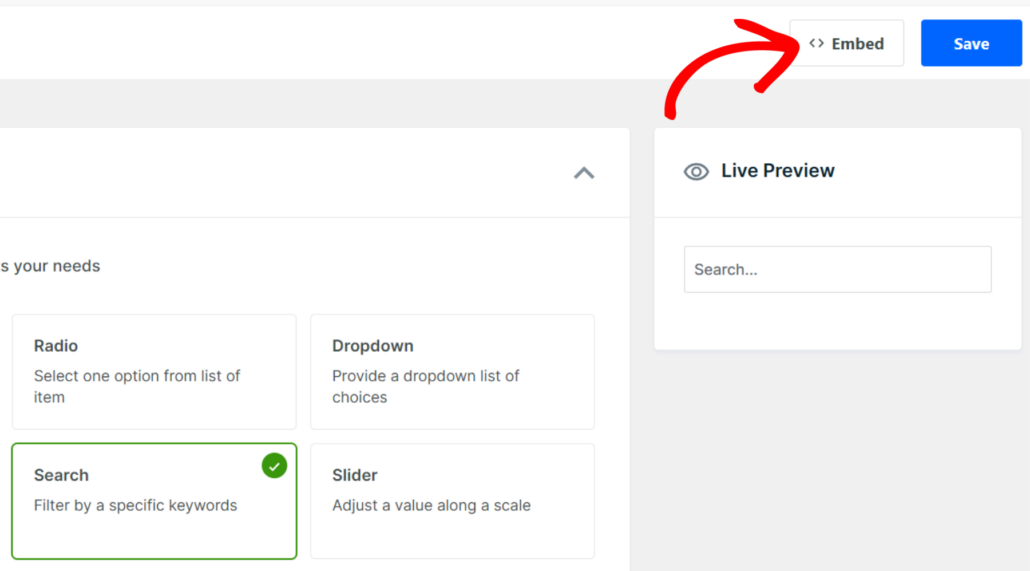Click the 'Filter by a specific keywords' text

[135, 506]
